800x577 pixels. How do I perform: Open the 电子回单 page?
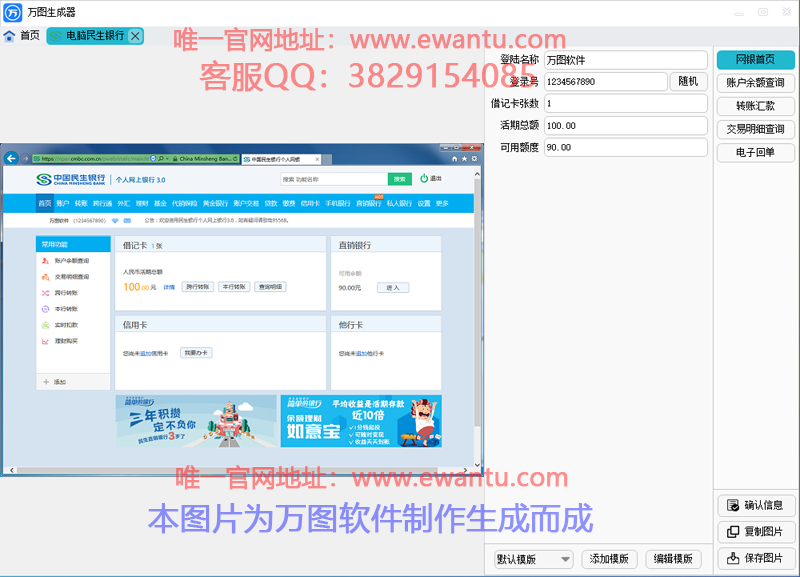point(756,153)
